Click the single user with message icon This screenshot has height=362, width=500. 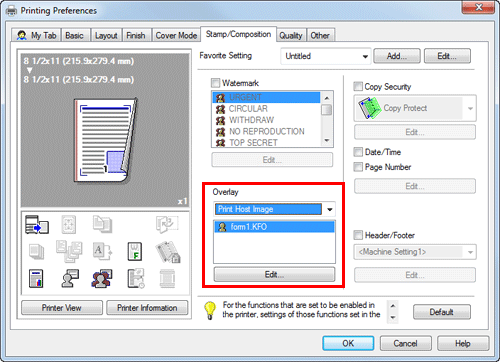tap(70, 279)
